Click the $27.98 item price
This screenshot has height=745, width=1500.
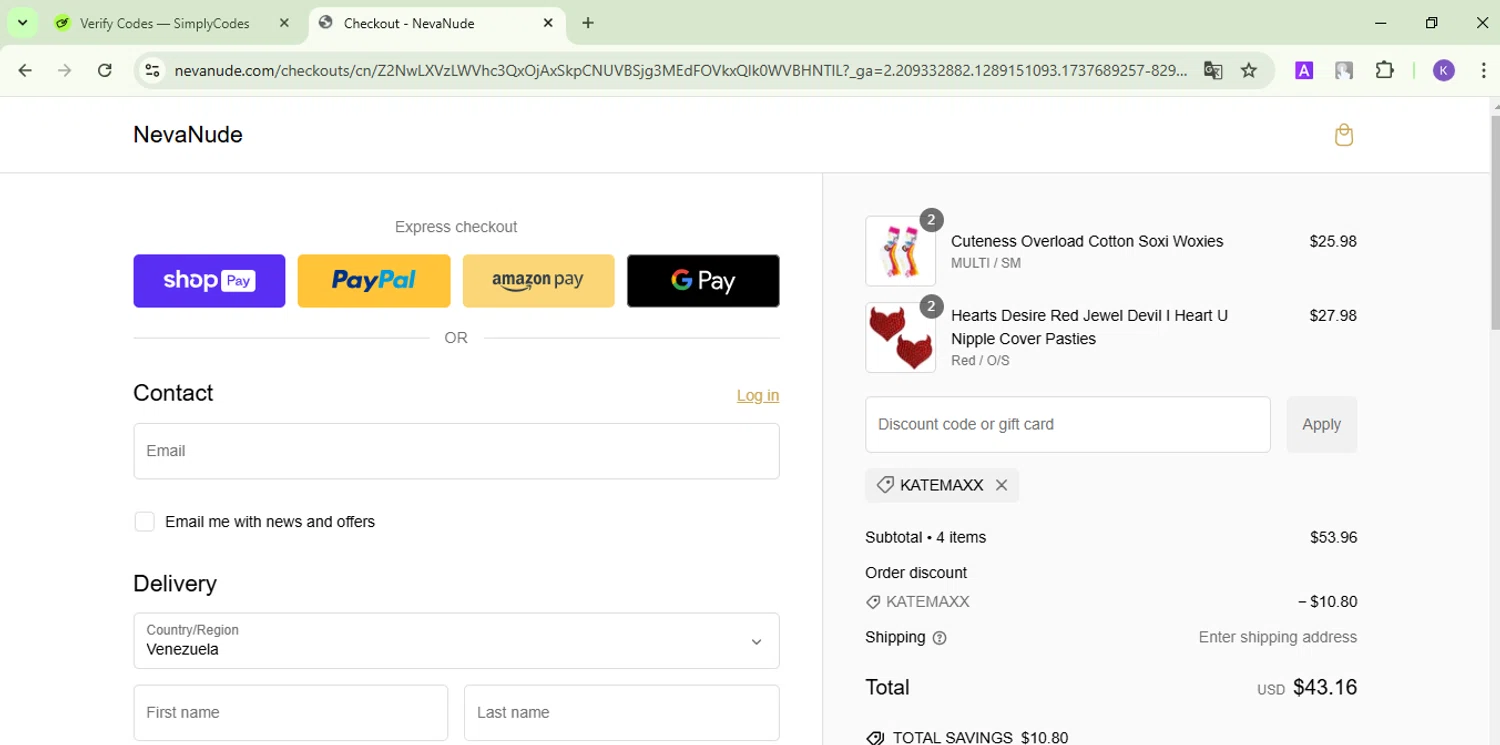tap(1333, 315)
